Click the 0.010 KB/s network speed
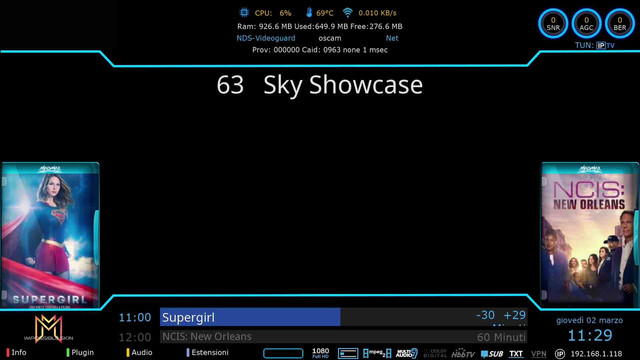The height and width of the screenshot is (360, 640). [x=377, y=13]
